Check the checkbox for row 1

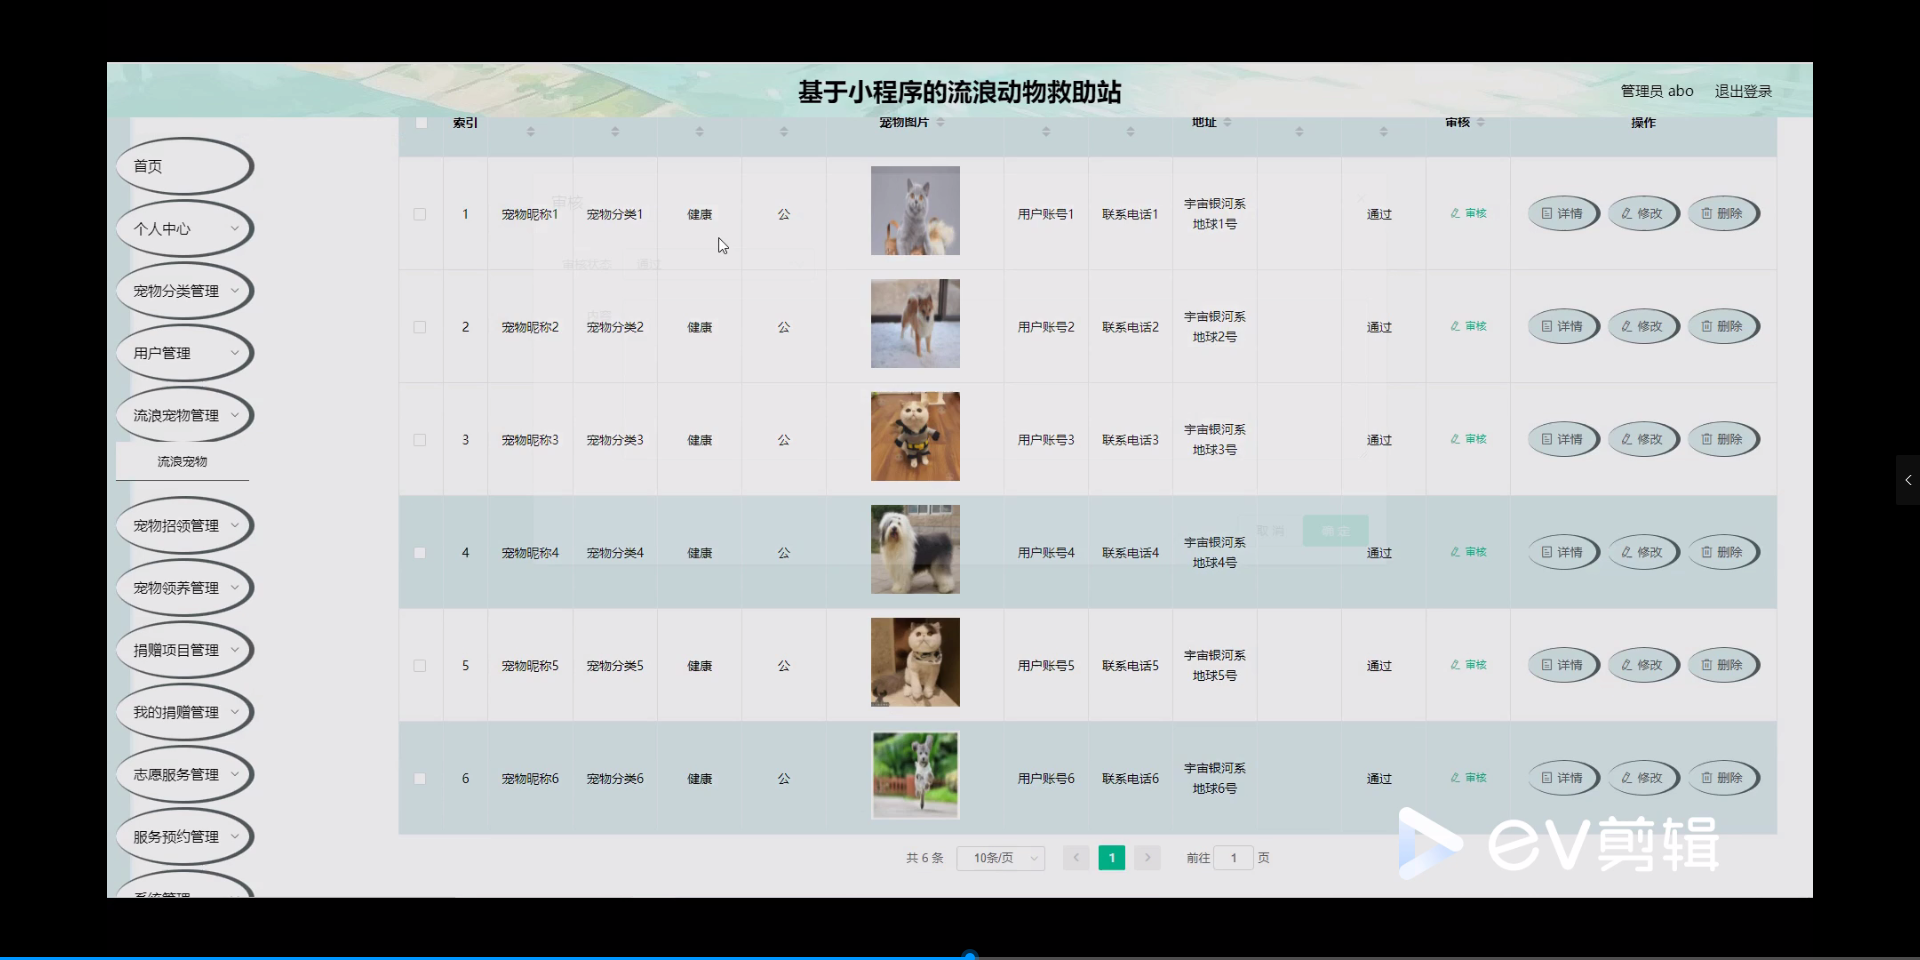tap(420, 214)
